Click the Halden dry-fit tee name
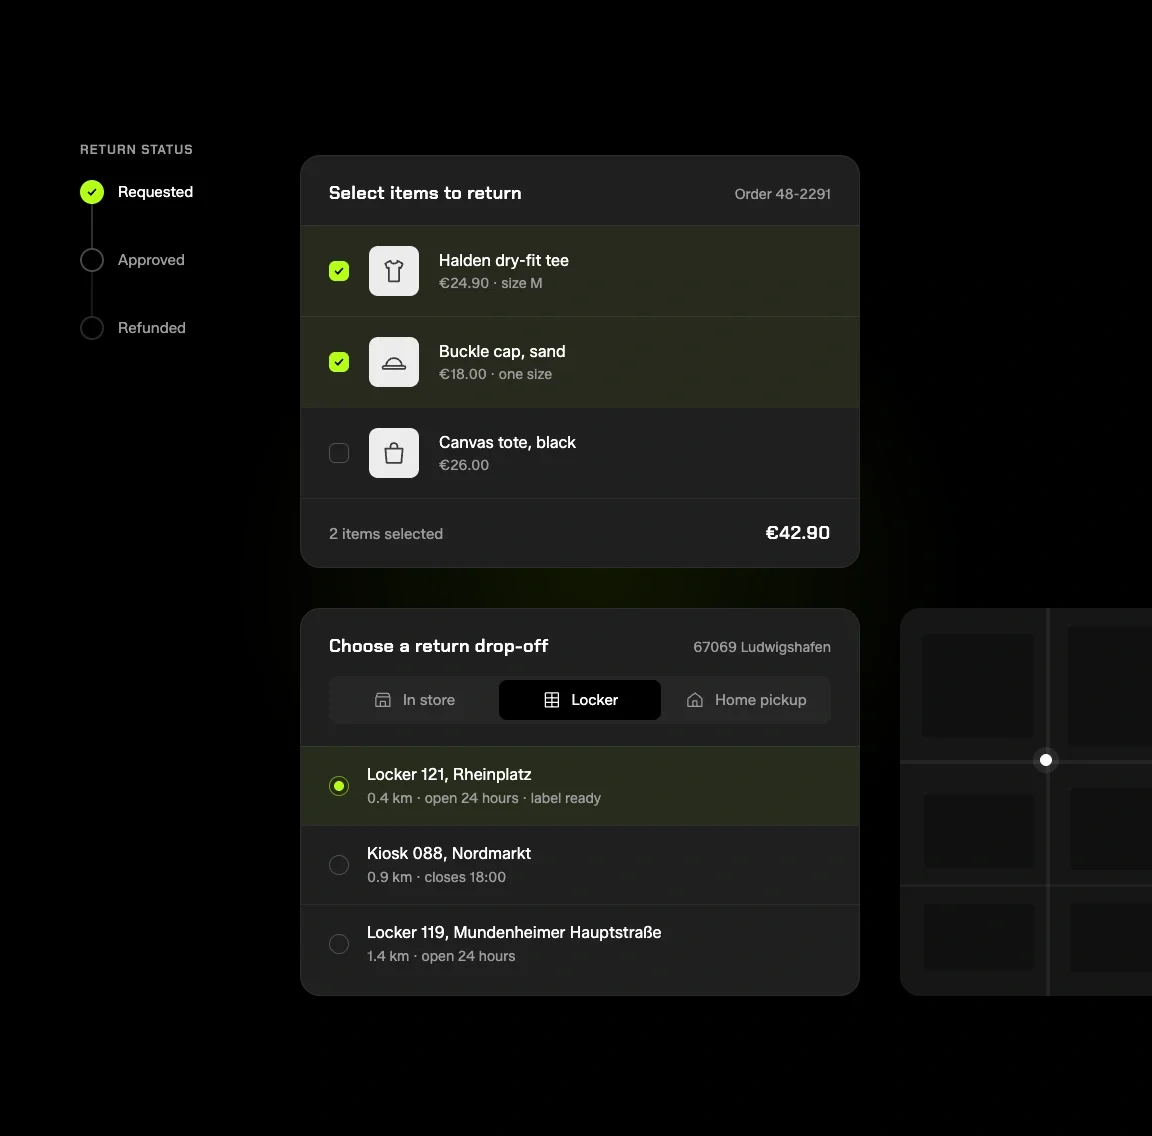 pyautogui.click(x=503, y=260)
